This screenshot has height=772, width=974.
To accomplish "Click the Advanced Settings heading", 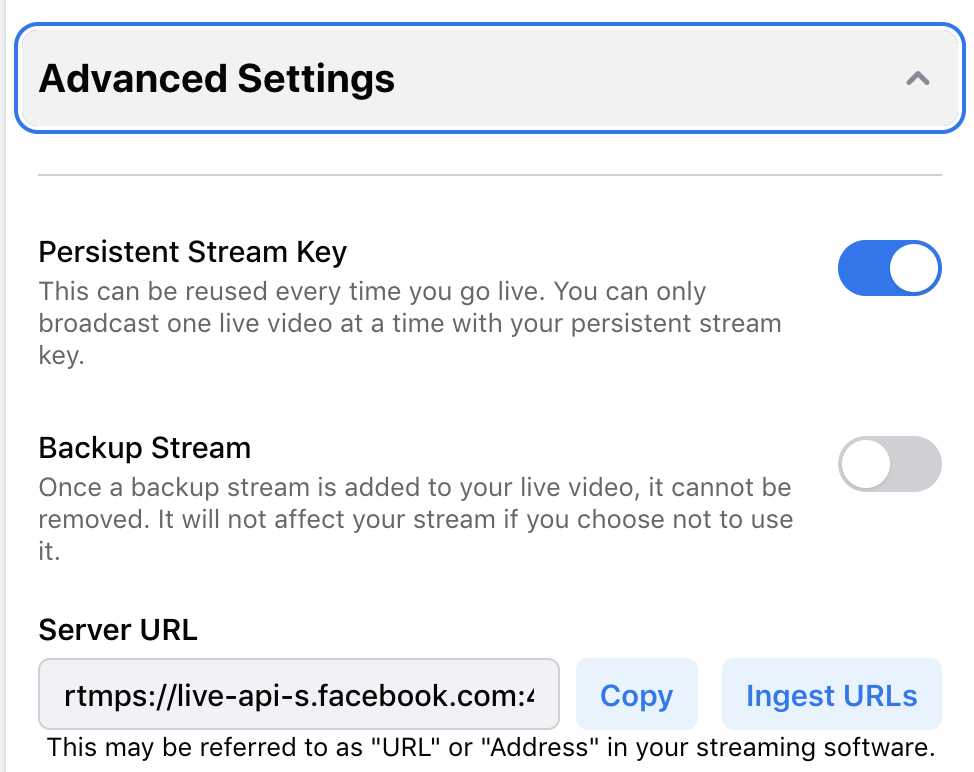I will click(216, 78).
